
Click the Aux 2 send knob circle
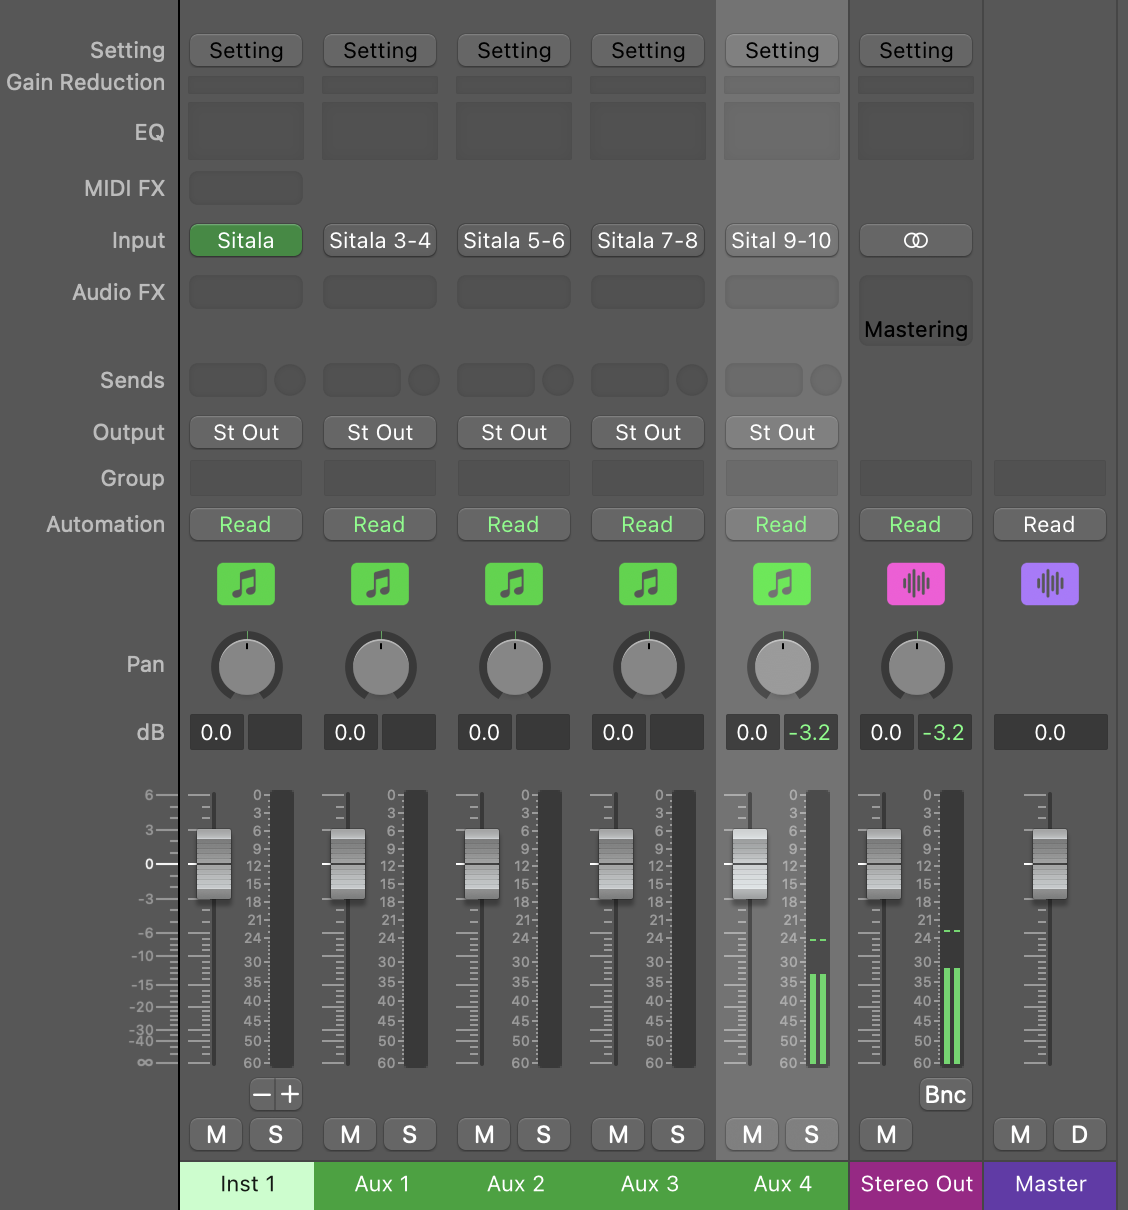(x=558, y=380)
